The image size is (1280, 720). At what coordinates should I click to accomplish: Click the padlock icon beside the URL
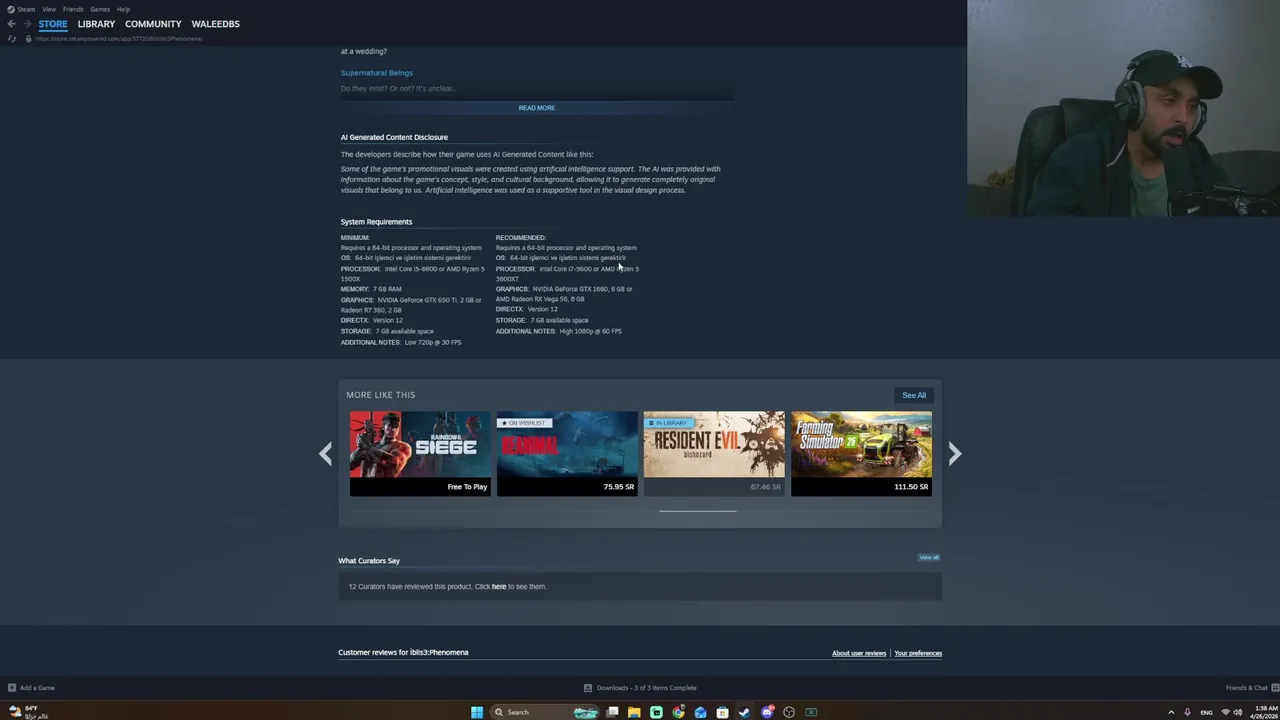click(28, 38)
